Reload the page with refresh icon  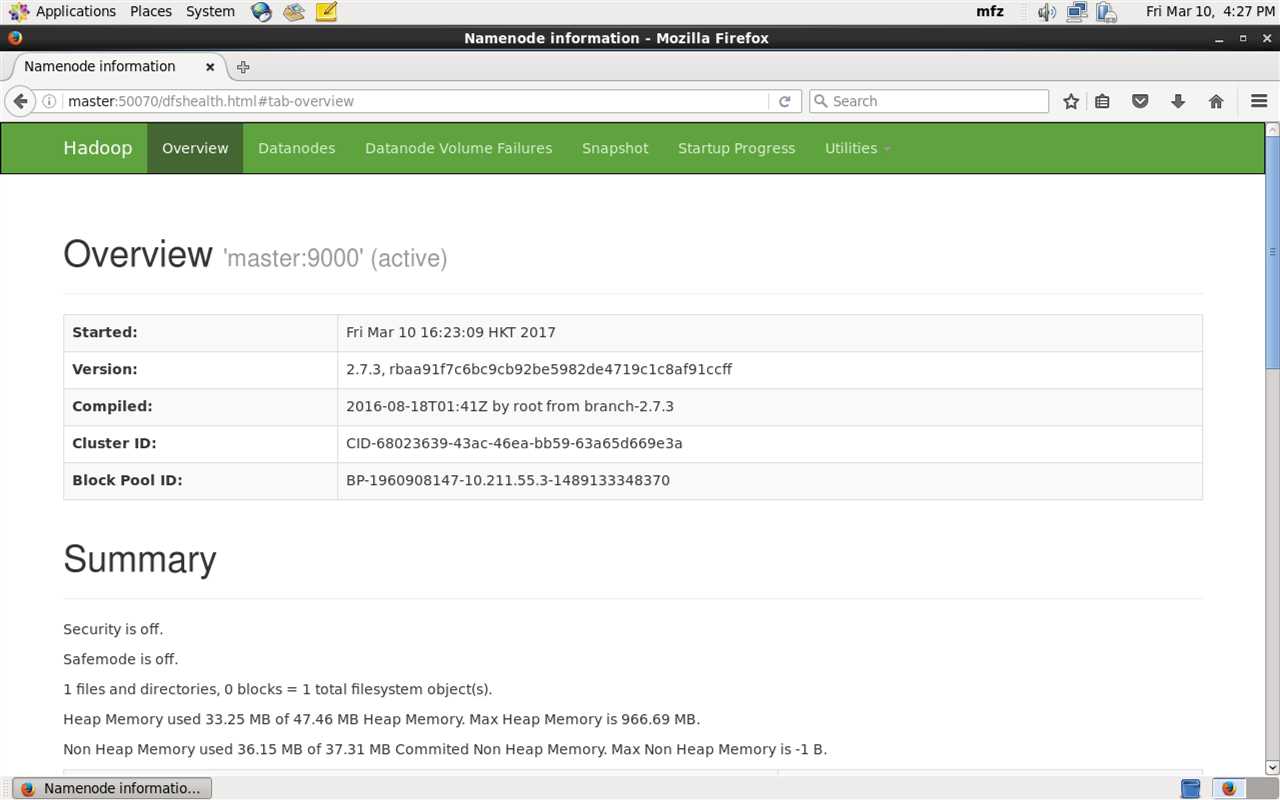pyautogui.click(x=785, y=101)
